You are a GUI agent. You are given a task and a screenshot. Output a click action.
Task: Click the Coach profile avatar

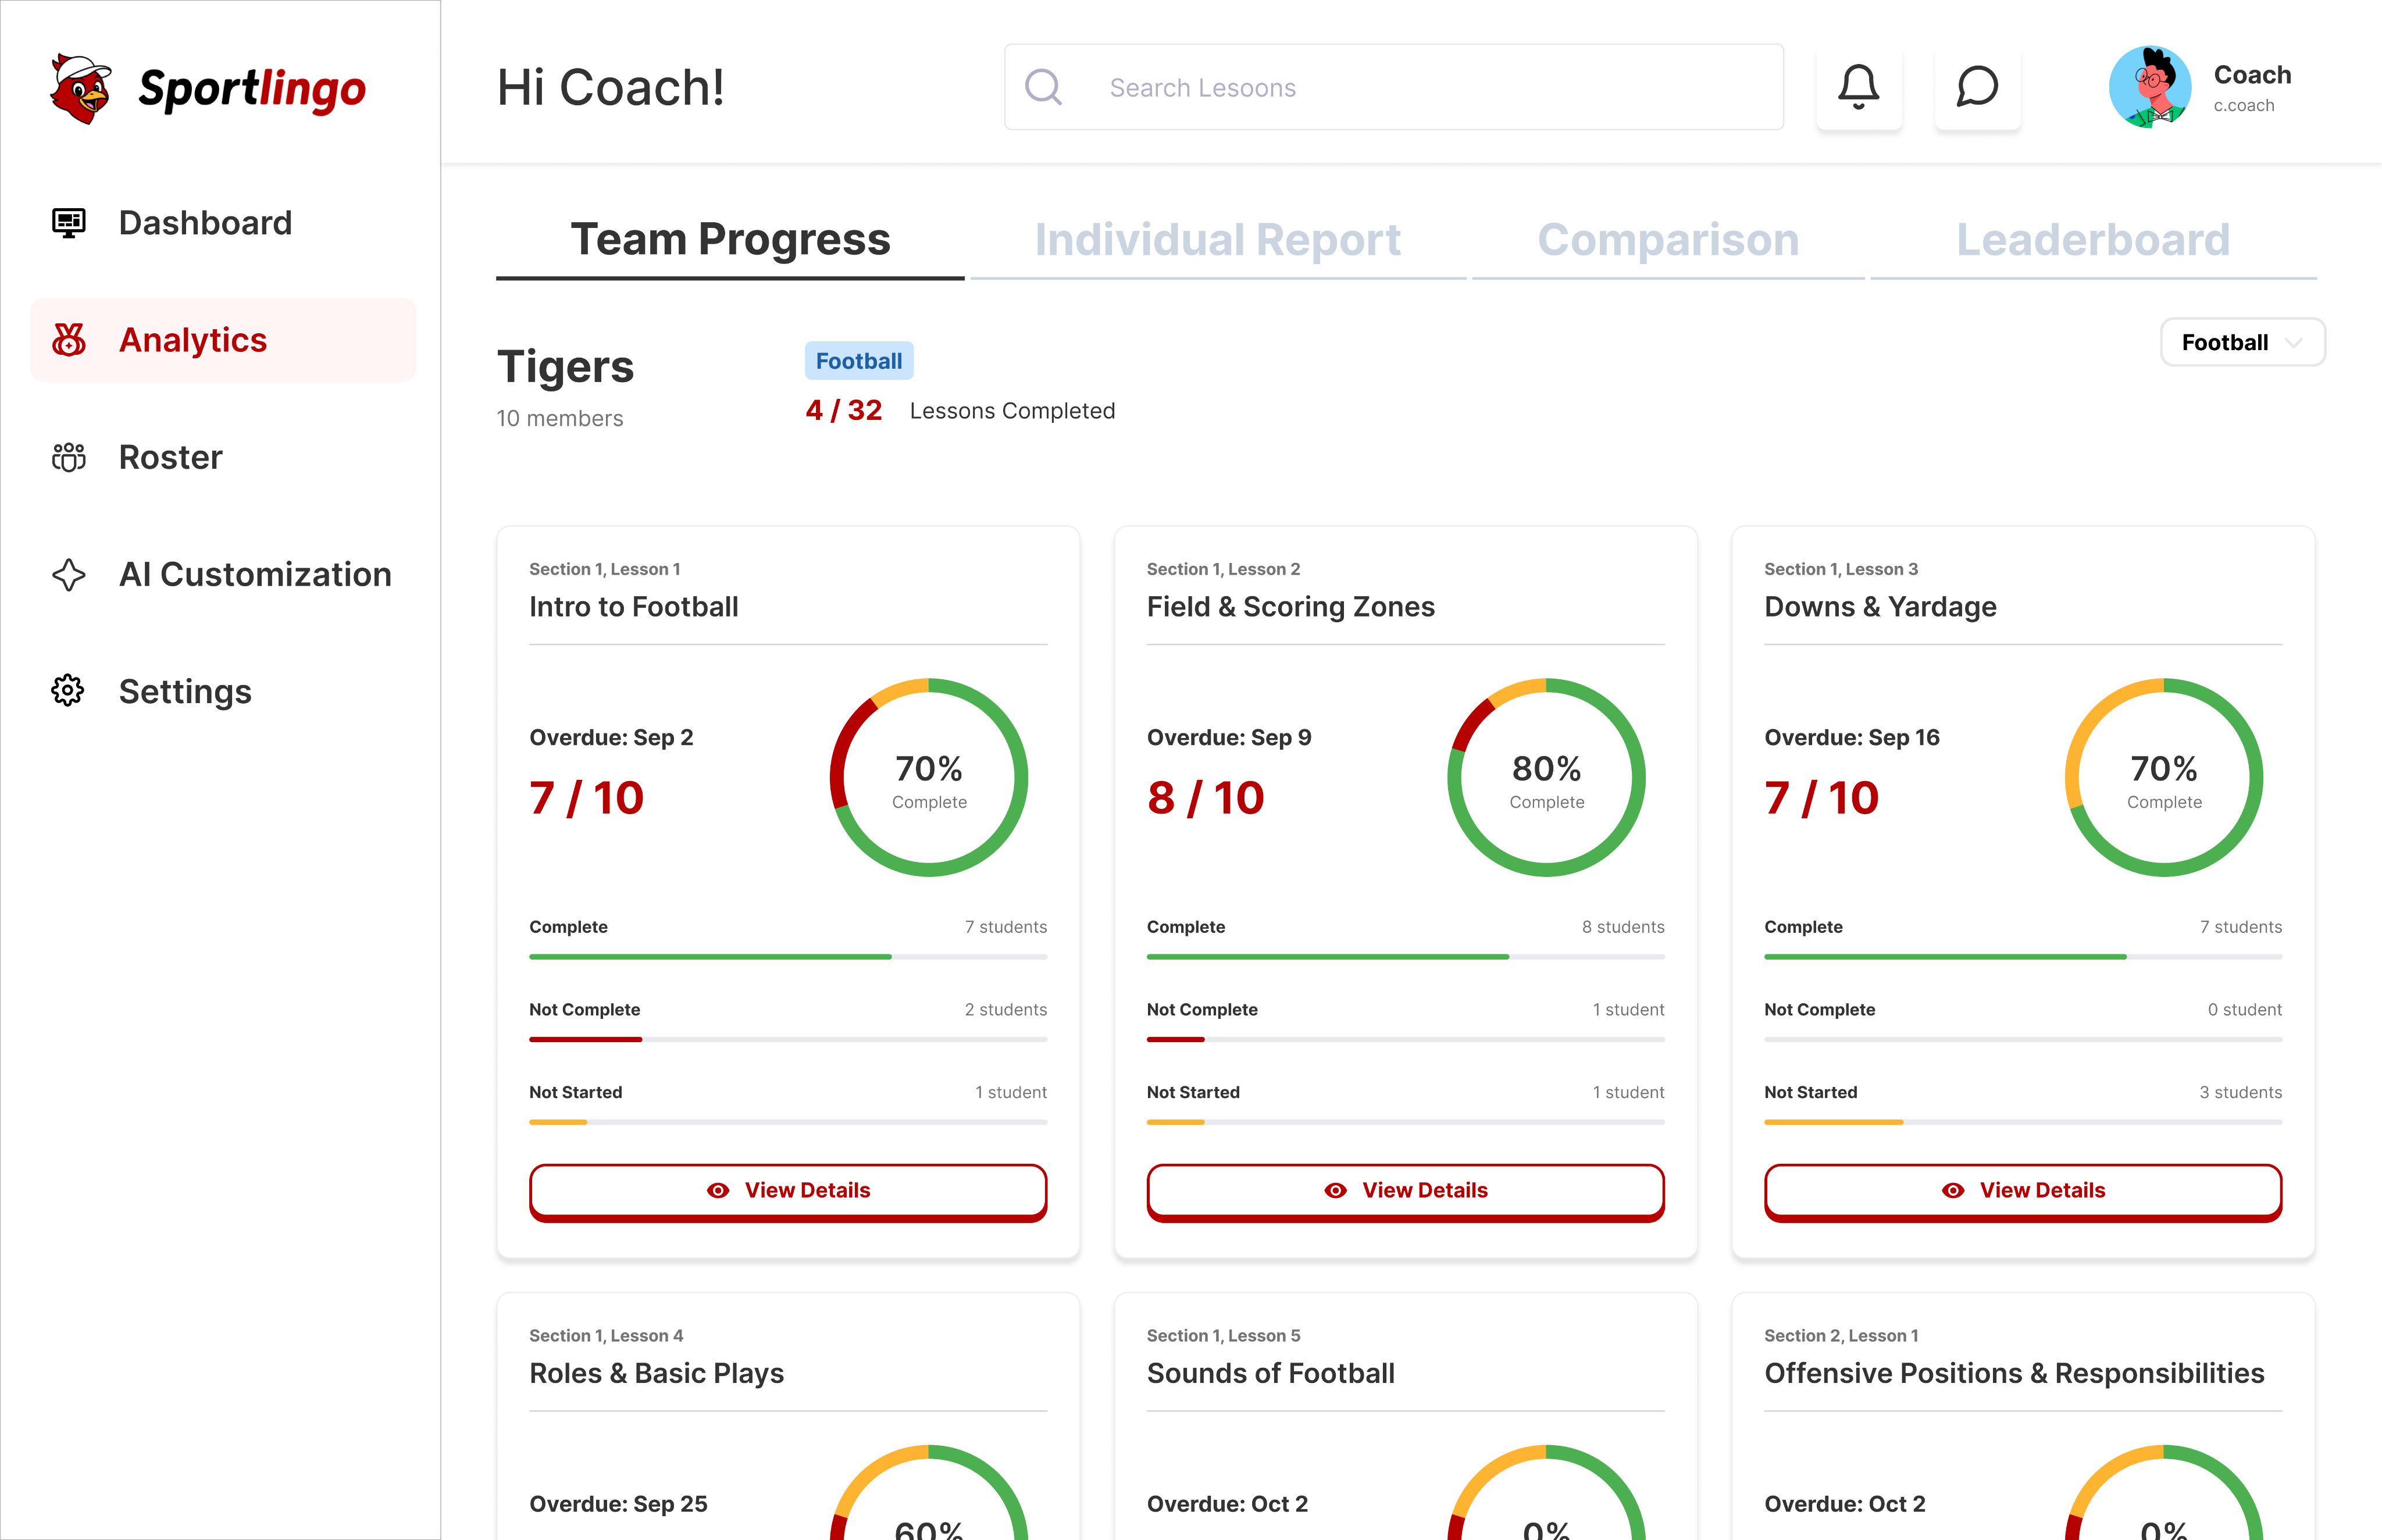pyautogui.click(x=2149, y=87)
